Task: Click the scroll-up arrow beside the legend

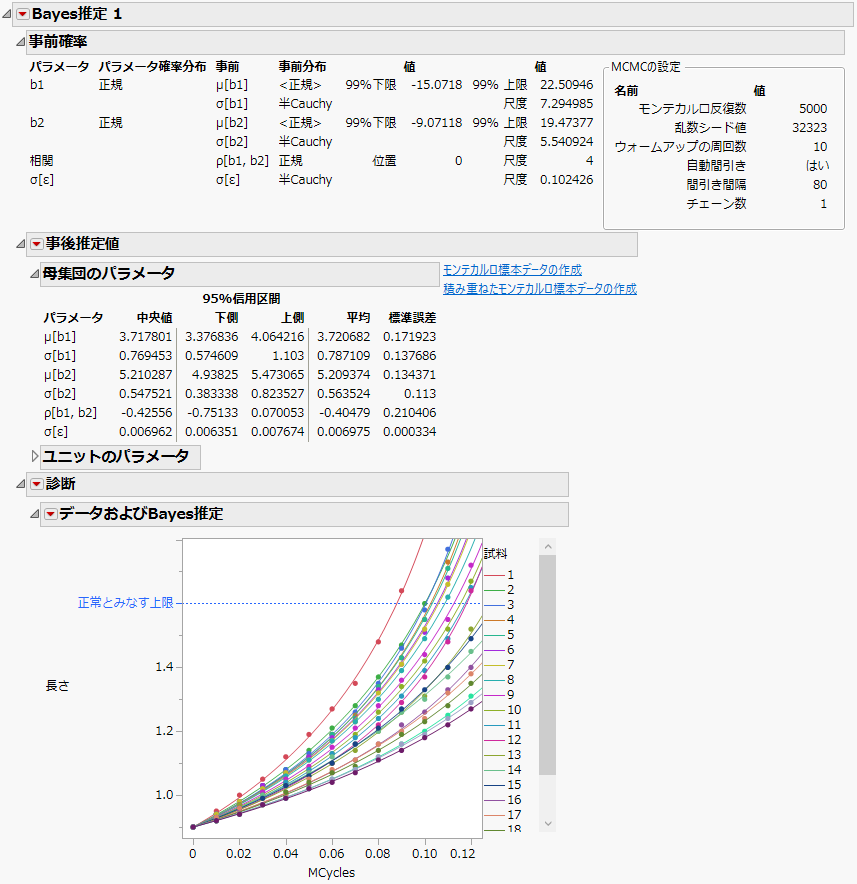Action: point(546,545)
